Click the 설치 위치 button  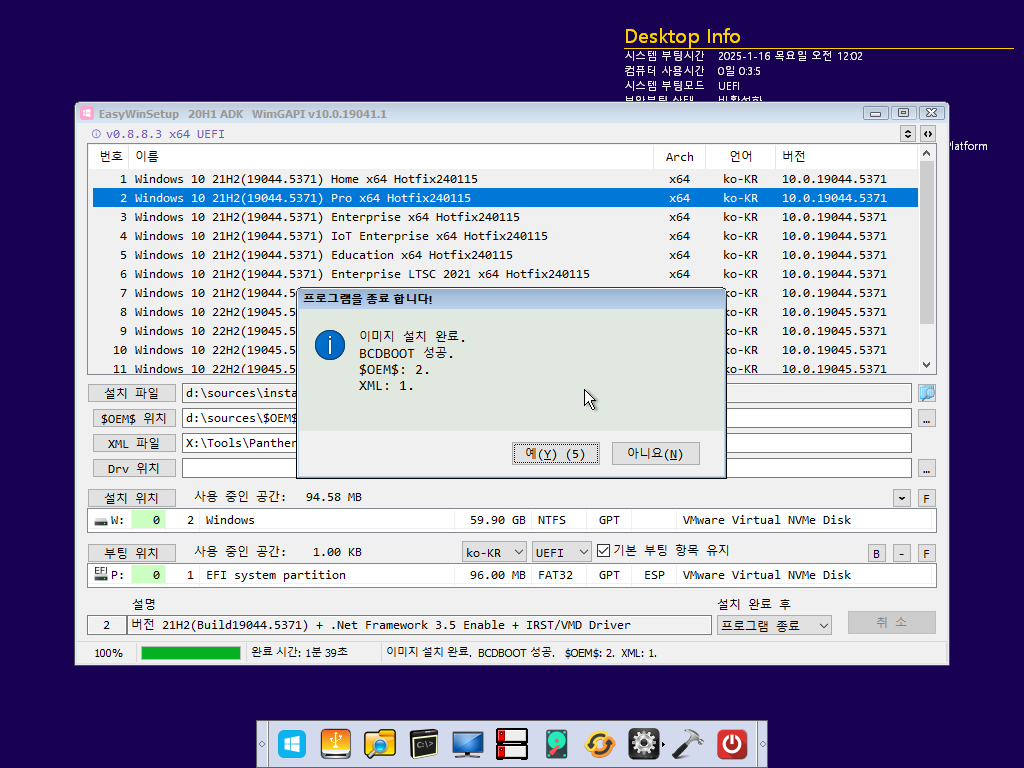132,498
